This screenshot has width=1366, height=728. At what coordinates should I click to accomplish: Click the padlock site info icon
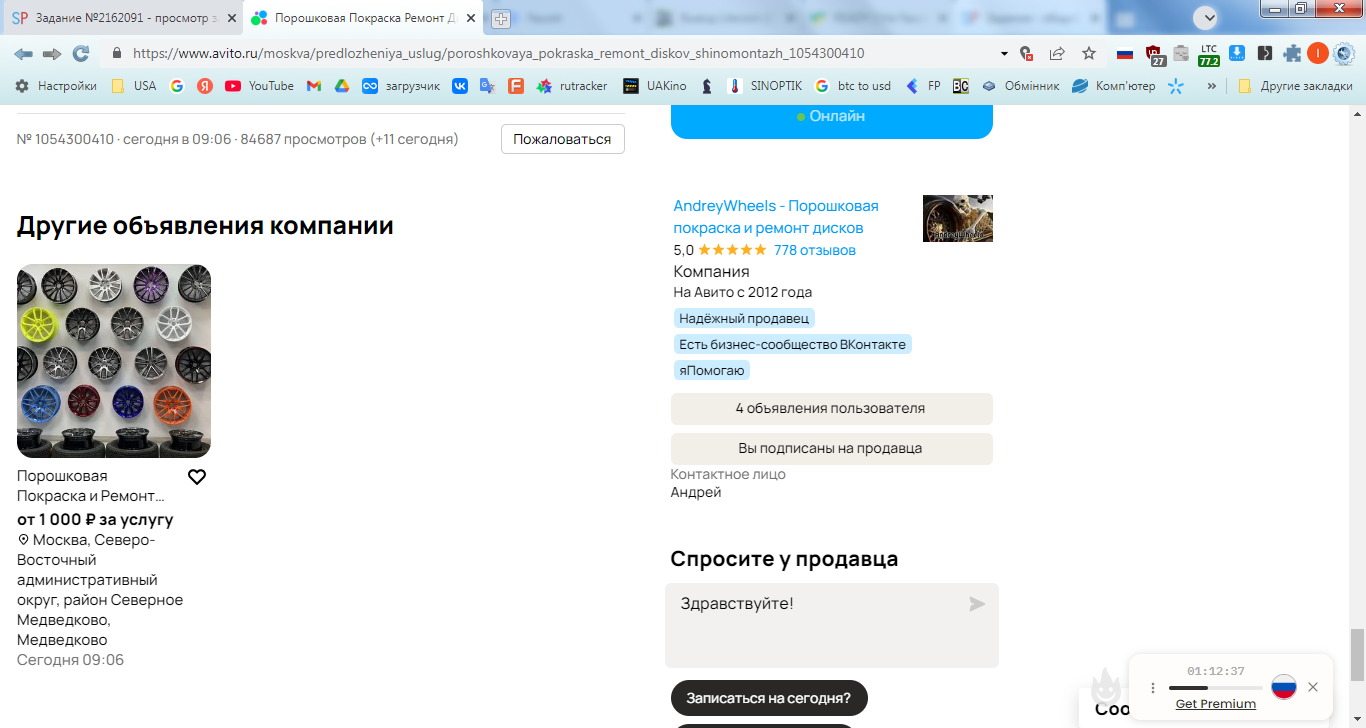point(117,54)
